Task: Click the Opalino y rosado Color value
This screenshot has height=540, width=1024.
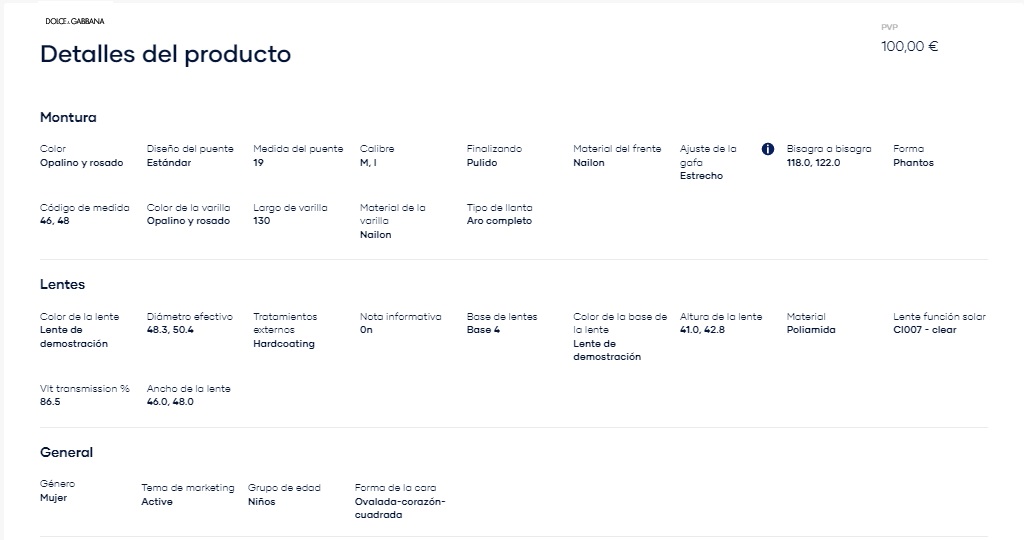Action: click(x=81, y=163)
